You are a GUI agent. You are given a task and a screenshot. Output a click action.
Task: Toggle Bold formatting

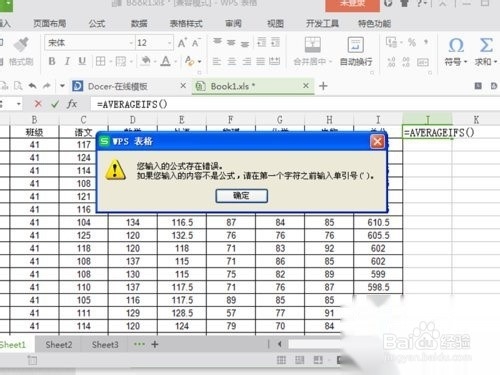pos(52,61)
